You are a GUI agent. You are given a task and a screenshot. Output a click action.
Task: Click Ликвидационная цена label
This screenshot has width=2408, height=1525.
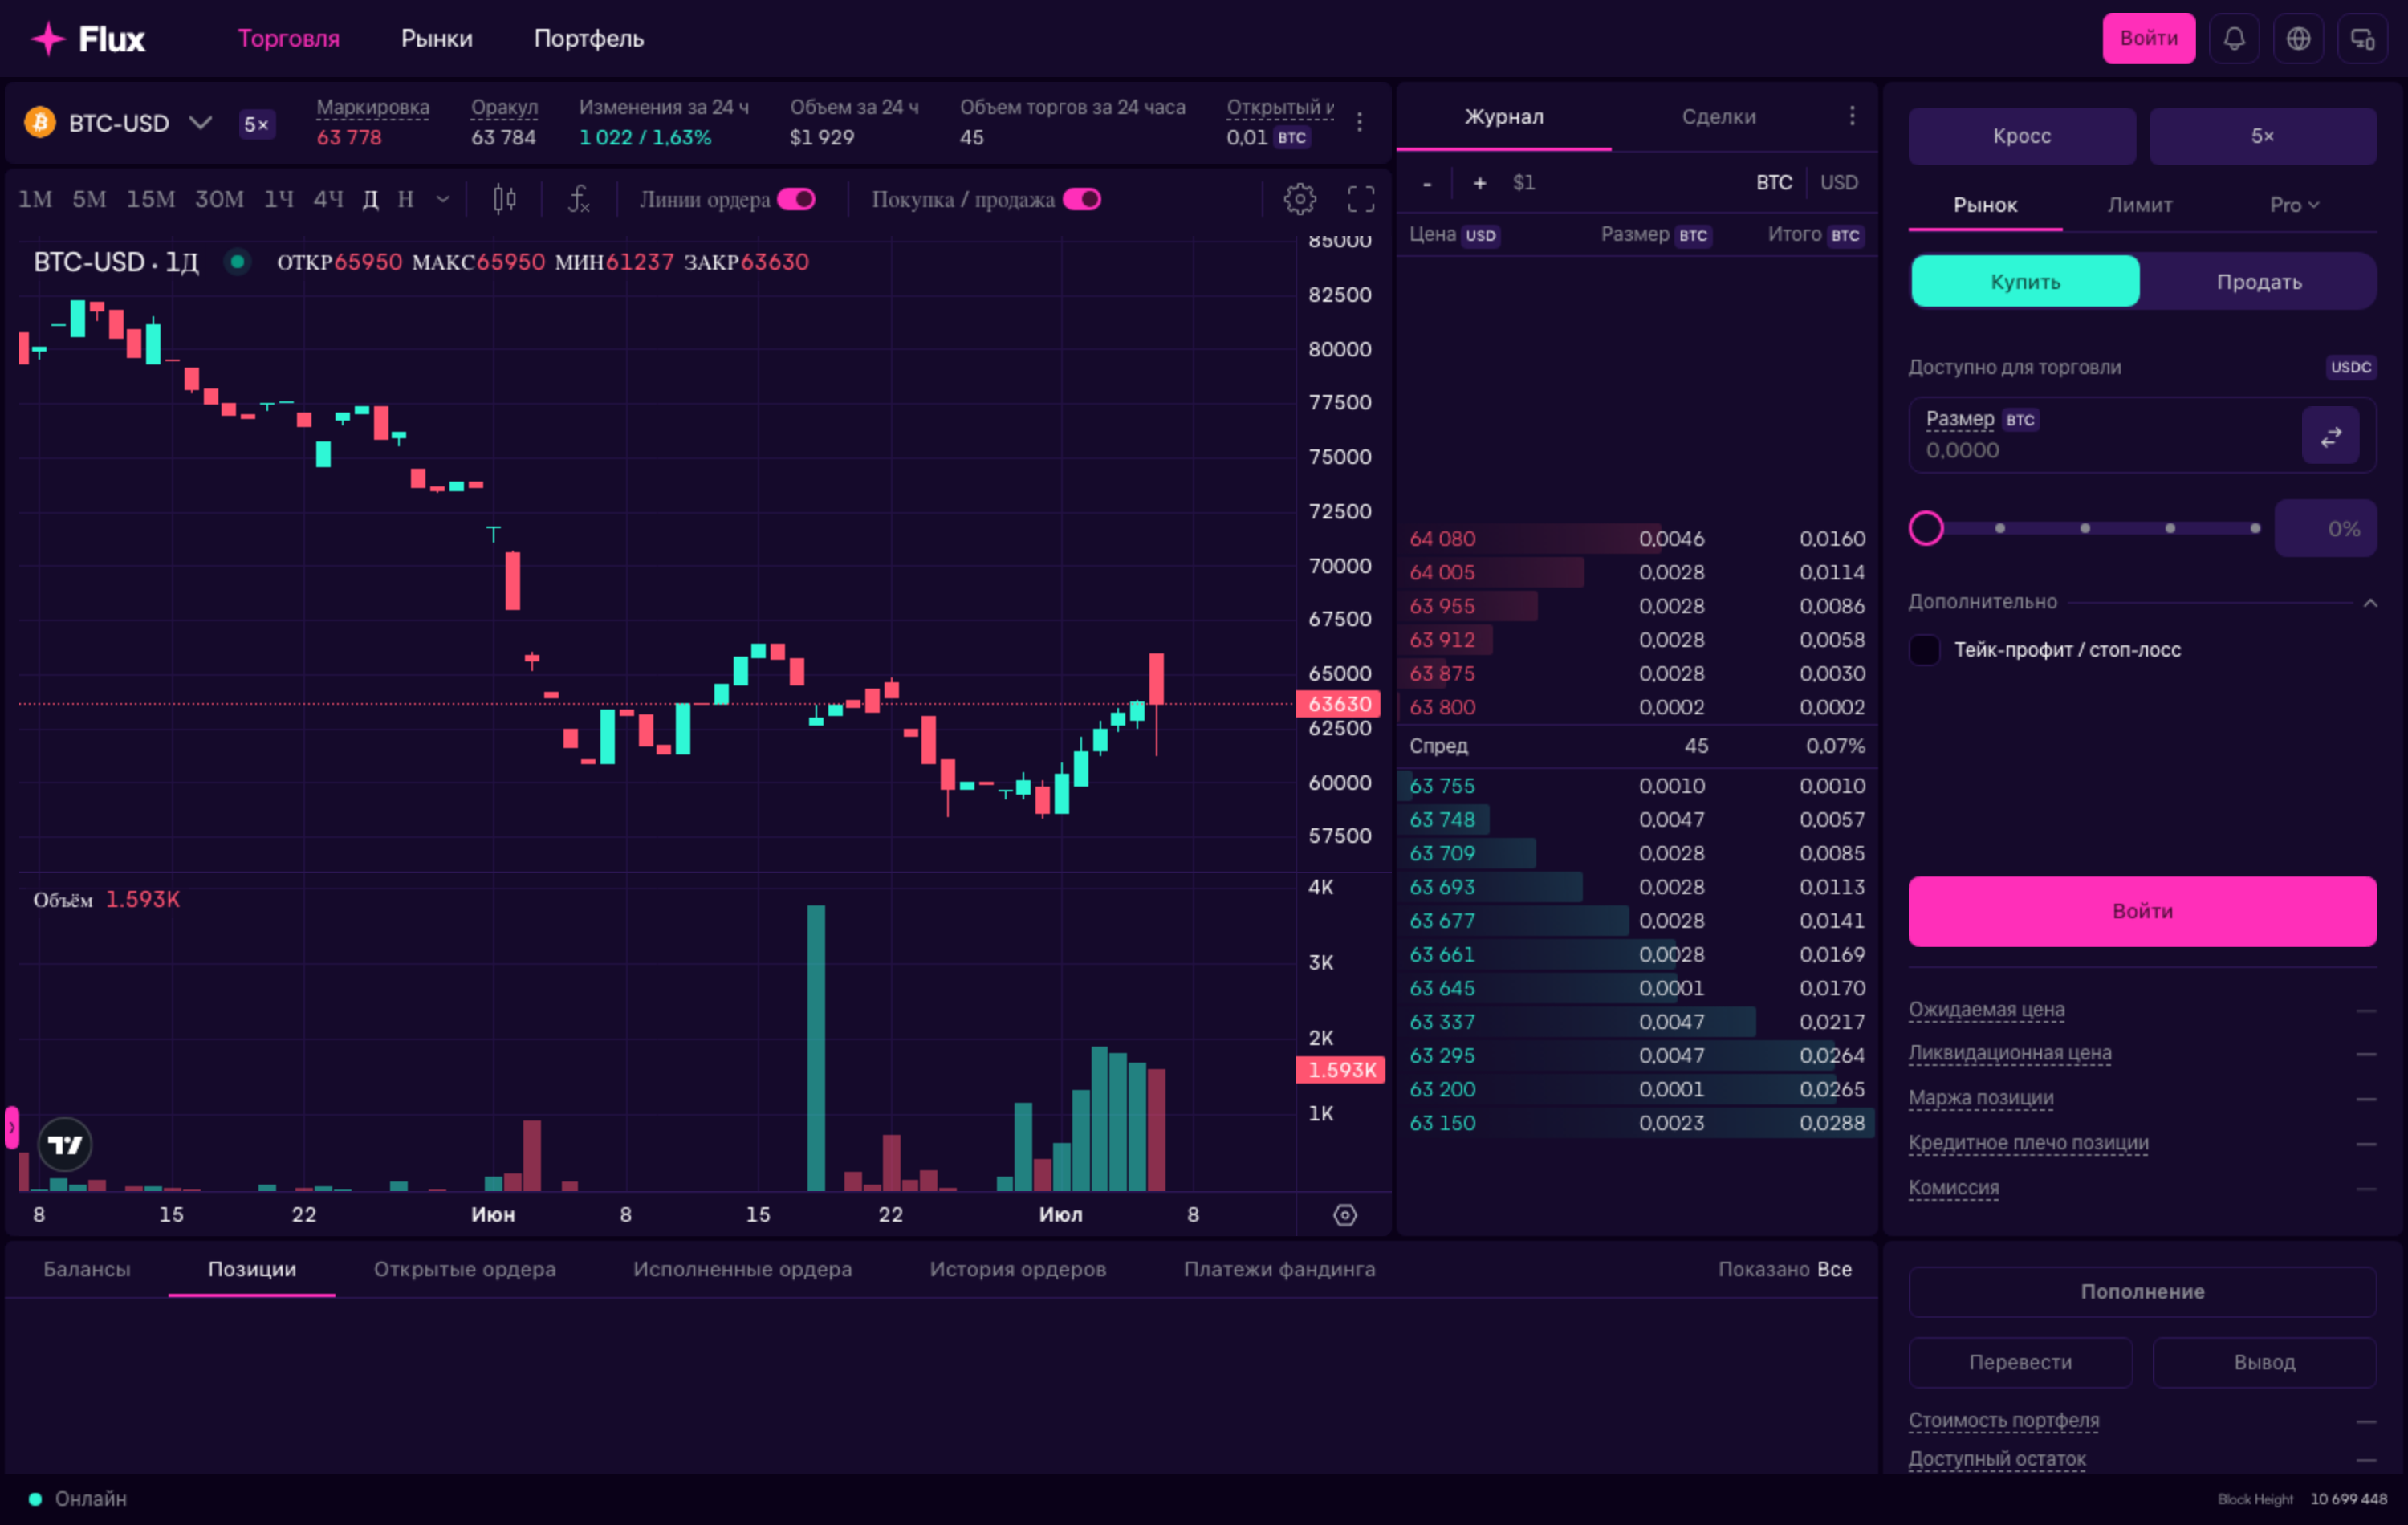click(2009, 1053)
